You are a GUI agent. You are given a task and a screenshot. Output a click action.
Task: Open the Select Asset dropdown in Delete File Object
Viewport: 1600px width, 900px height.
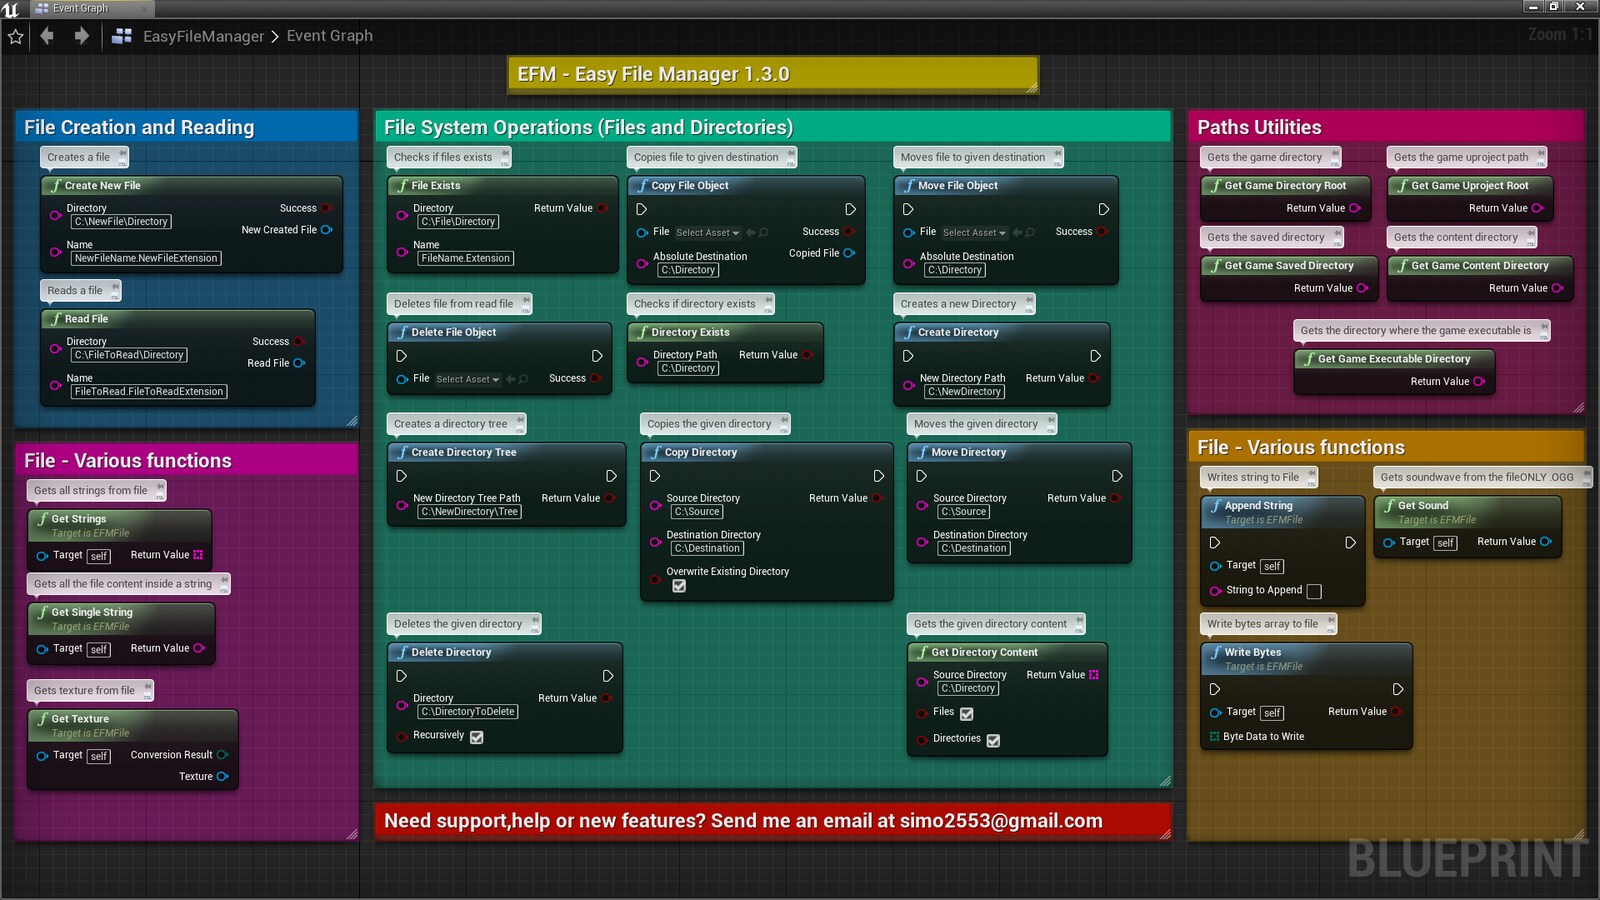pos(466,379)
